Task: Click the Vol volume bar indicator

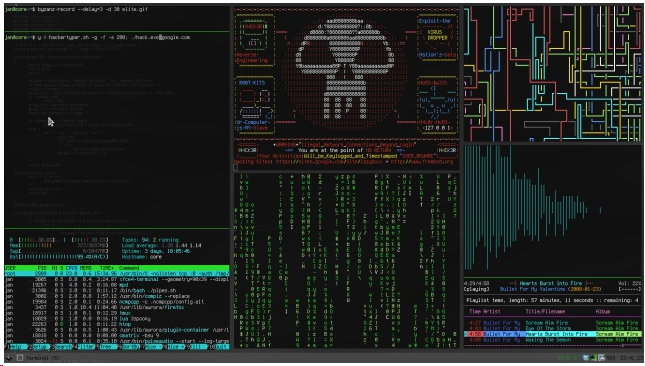Action: (629, 289)
